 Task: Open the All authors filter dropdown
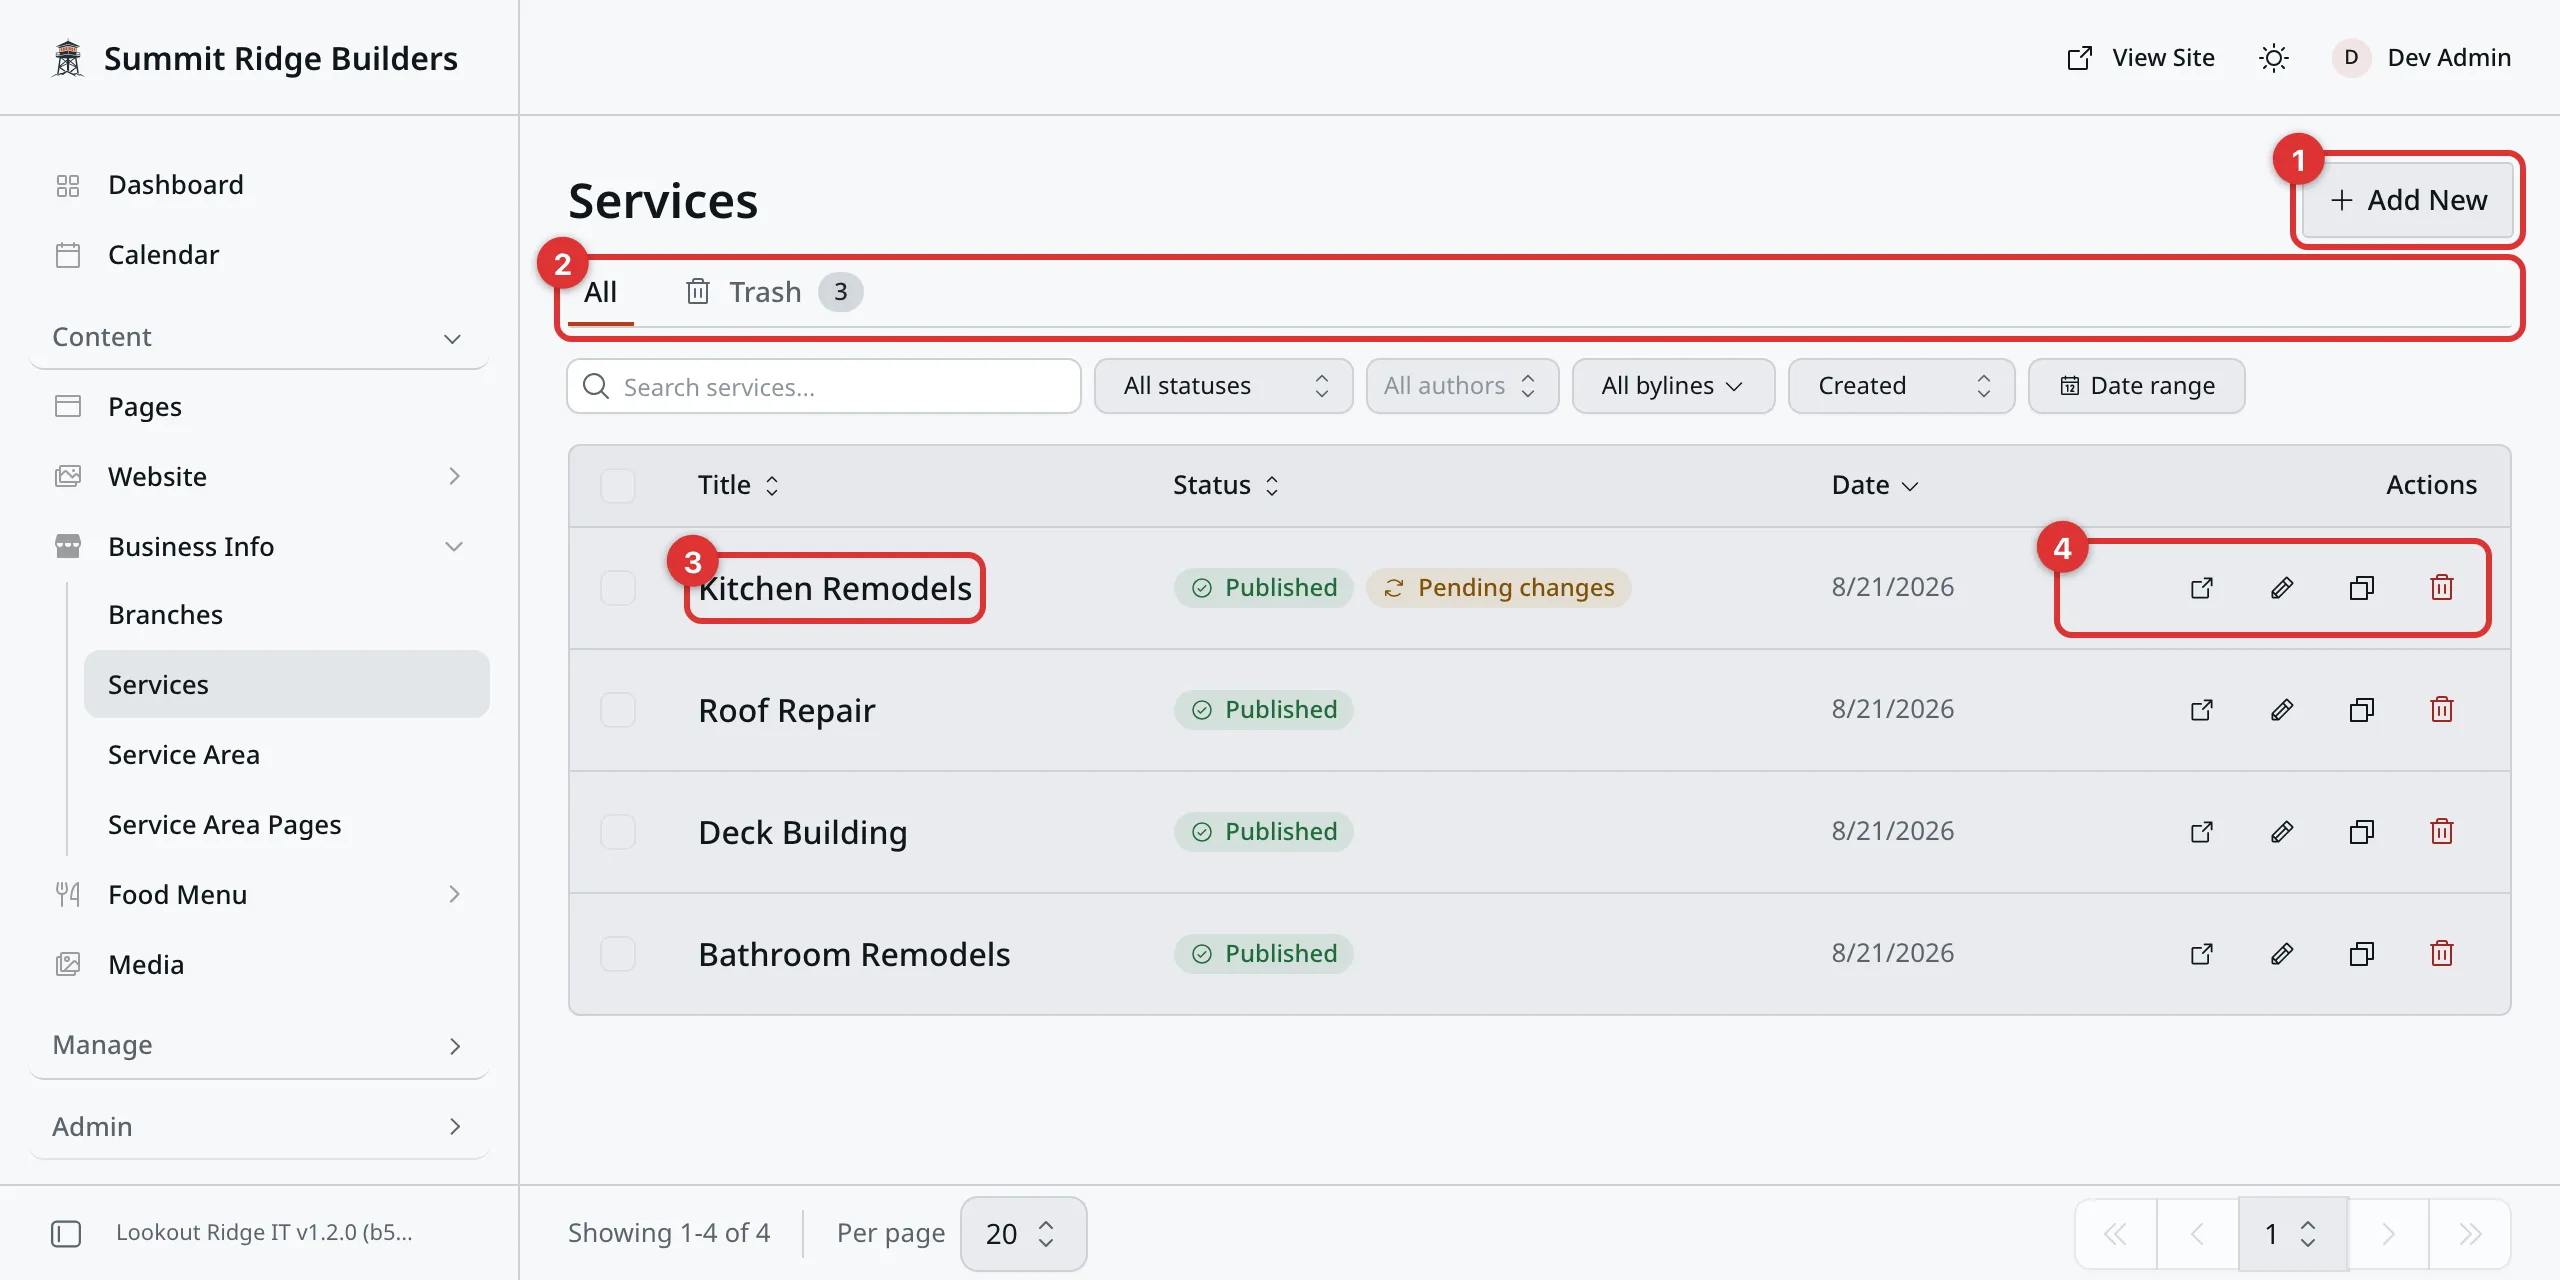(1462, 386)
